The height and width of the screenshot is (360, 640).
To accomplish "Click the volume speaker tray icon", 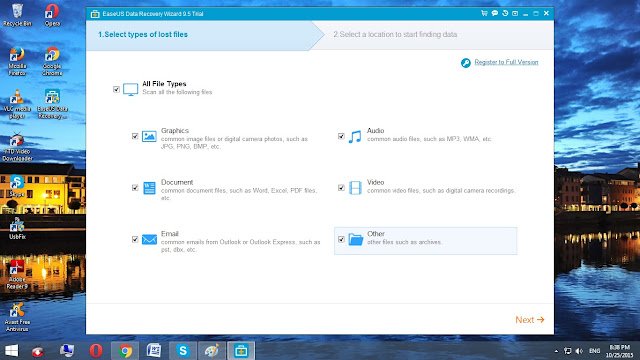I will tap(579, 351).
